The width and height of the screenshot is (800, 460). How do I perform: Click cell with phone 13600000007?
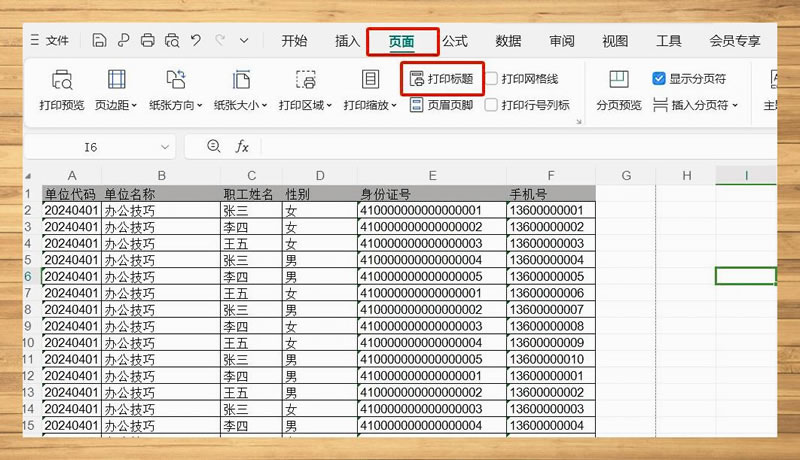[551, 310]
